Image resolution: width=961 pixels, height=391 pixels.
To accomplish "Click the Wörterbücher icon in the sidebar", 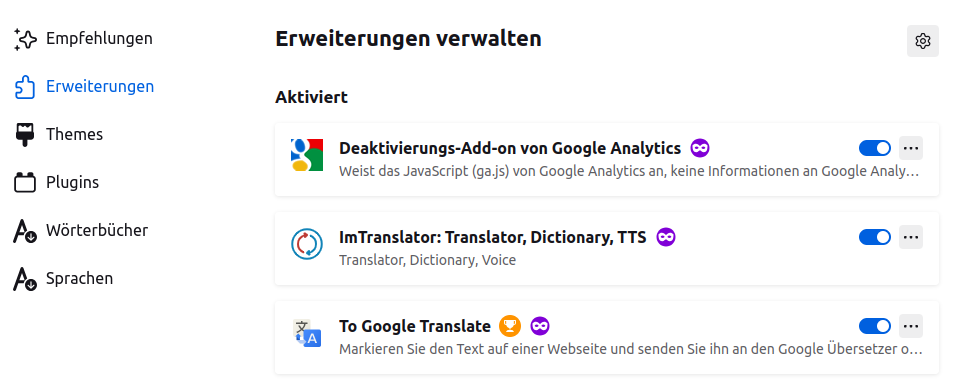I will pos(25,230).
